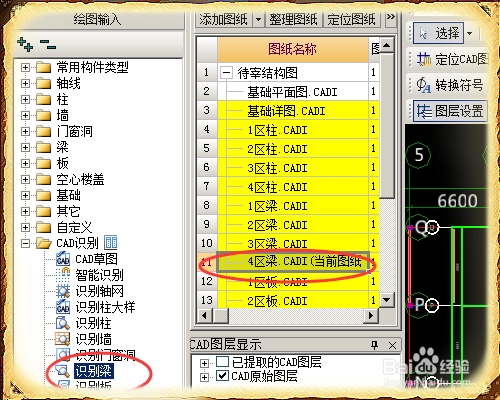The image size is (500, 400).
Task: Click the green plus expand-all icon
Action: coord(25,44)
